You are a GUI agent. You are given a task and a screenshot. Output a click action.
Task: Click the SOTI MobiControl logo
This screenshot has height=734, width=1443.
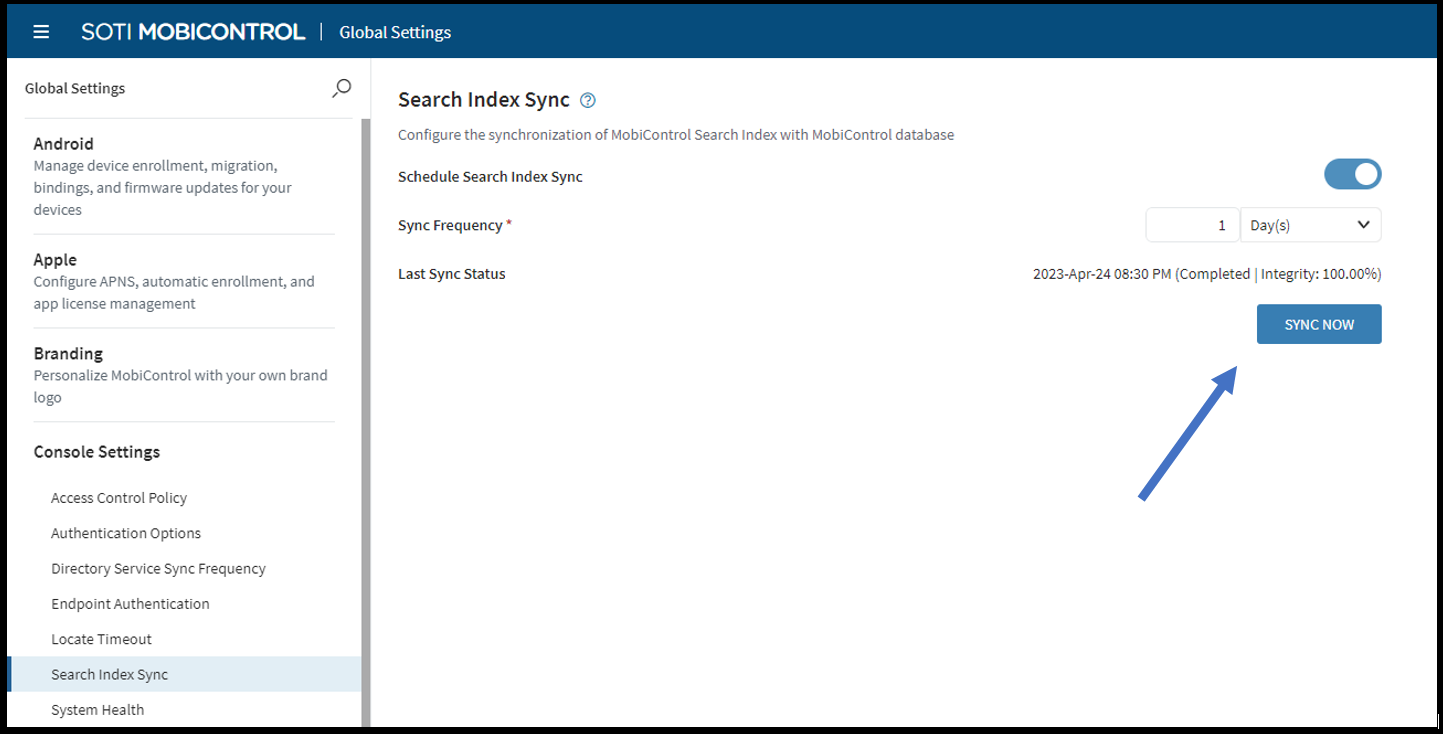point(193,32)
